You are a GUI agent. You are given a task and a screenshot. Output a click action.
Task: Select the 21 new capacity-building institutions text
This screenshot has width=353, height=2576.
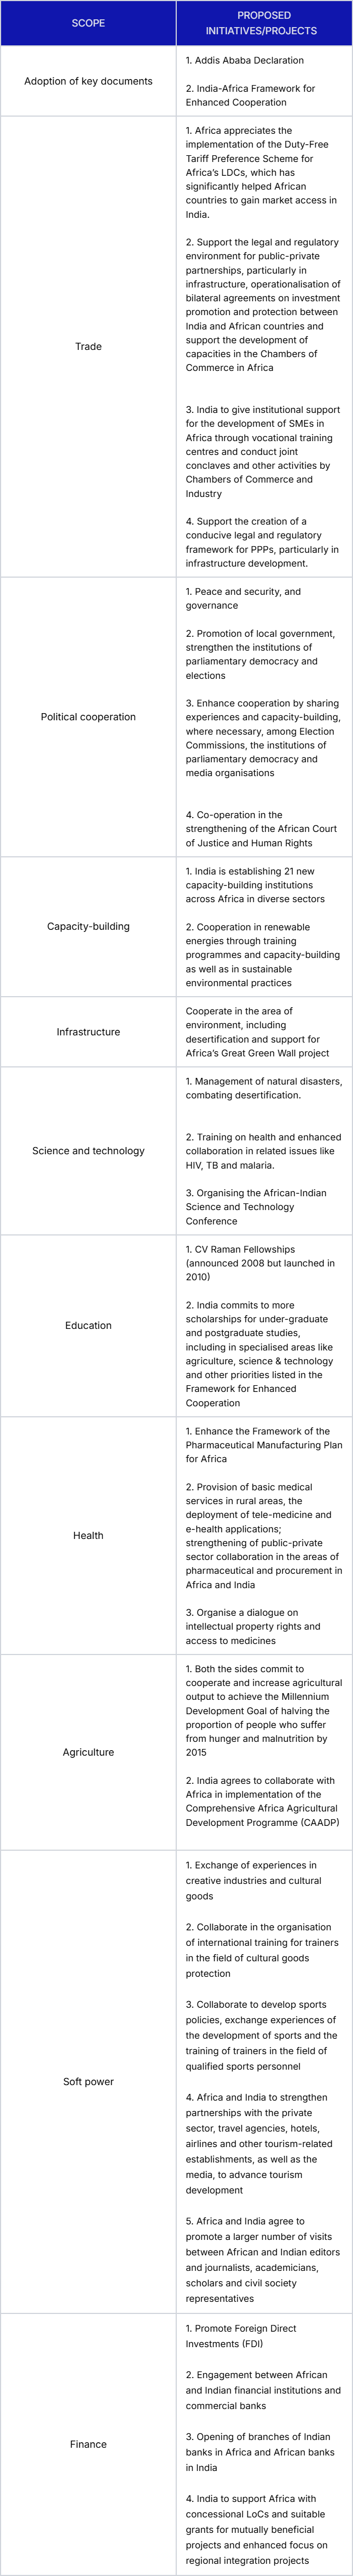[256, 885]
